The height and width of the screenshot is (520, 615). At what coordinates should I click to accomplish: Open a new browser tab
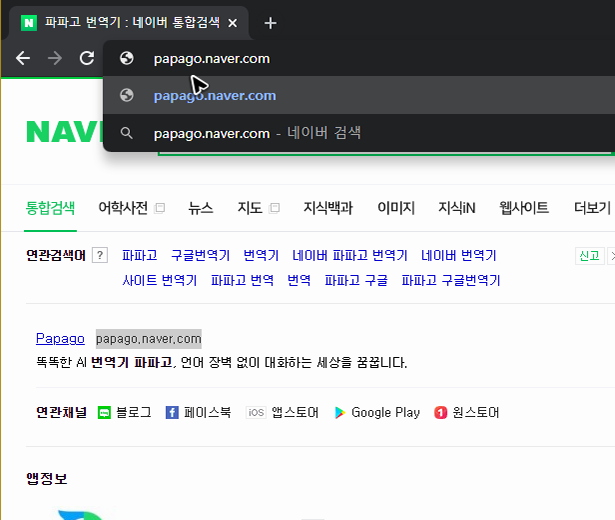click(270, 23)
